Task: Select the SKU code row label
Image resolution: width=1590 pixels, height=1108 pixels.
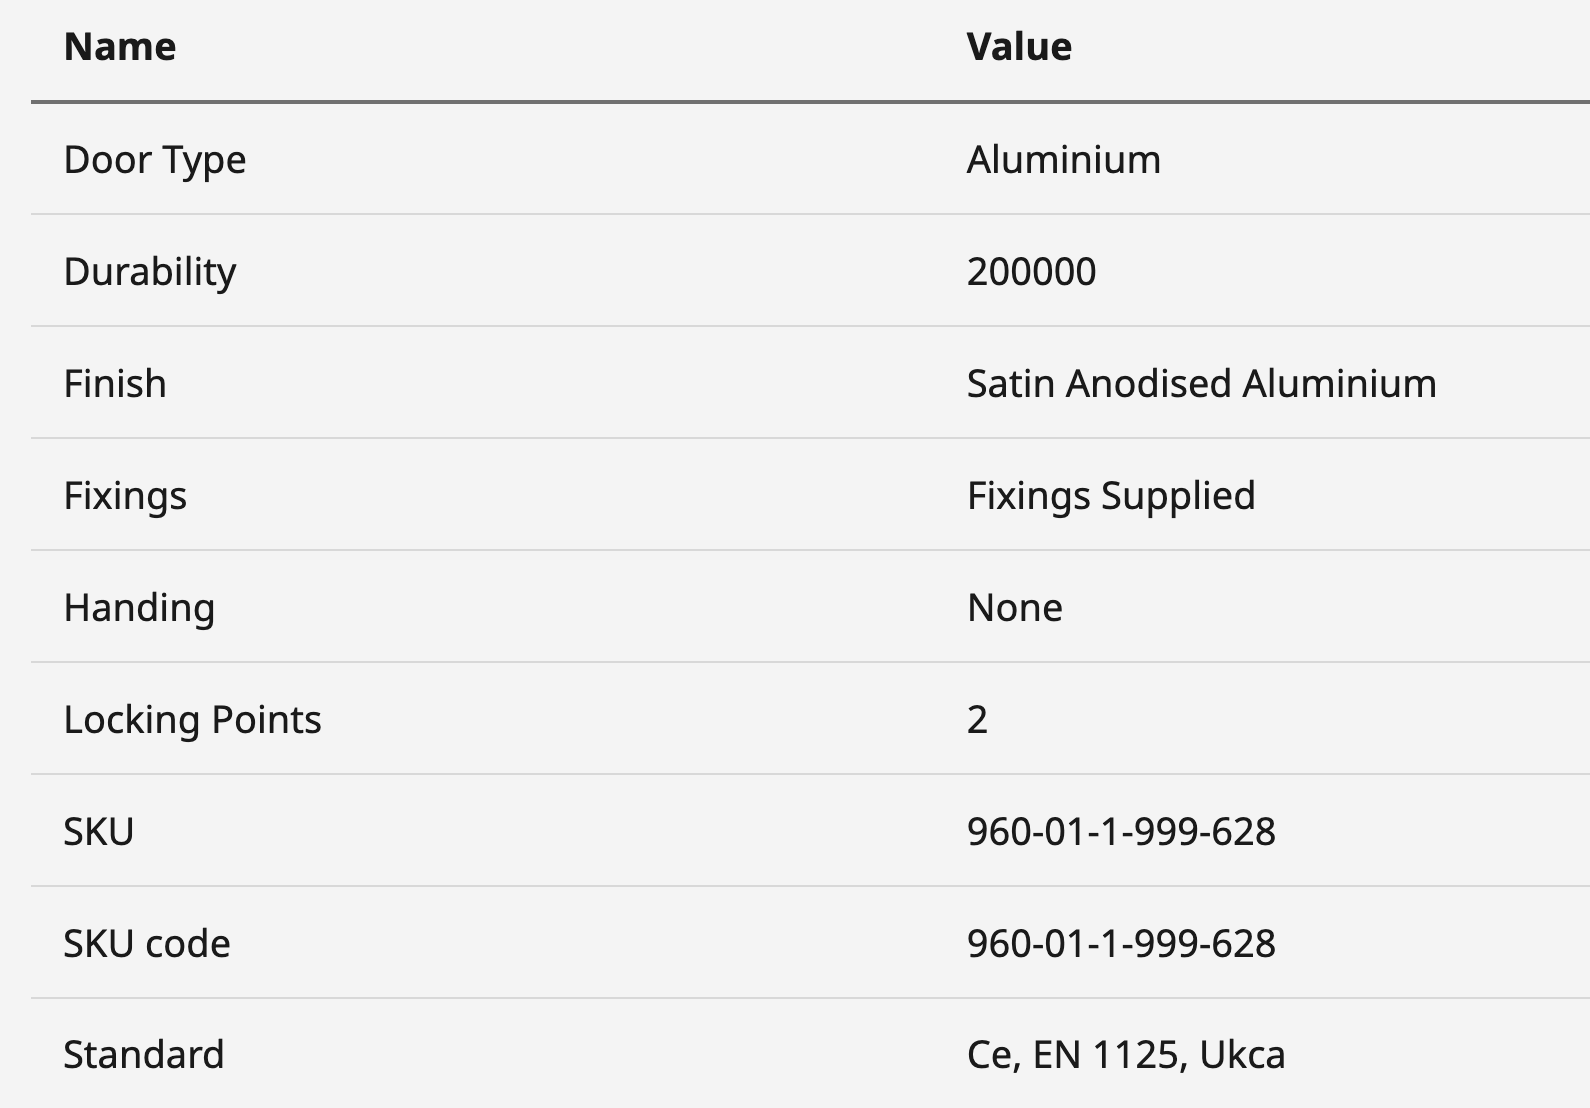Action: (147, 944)
